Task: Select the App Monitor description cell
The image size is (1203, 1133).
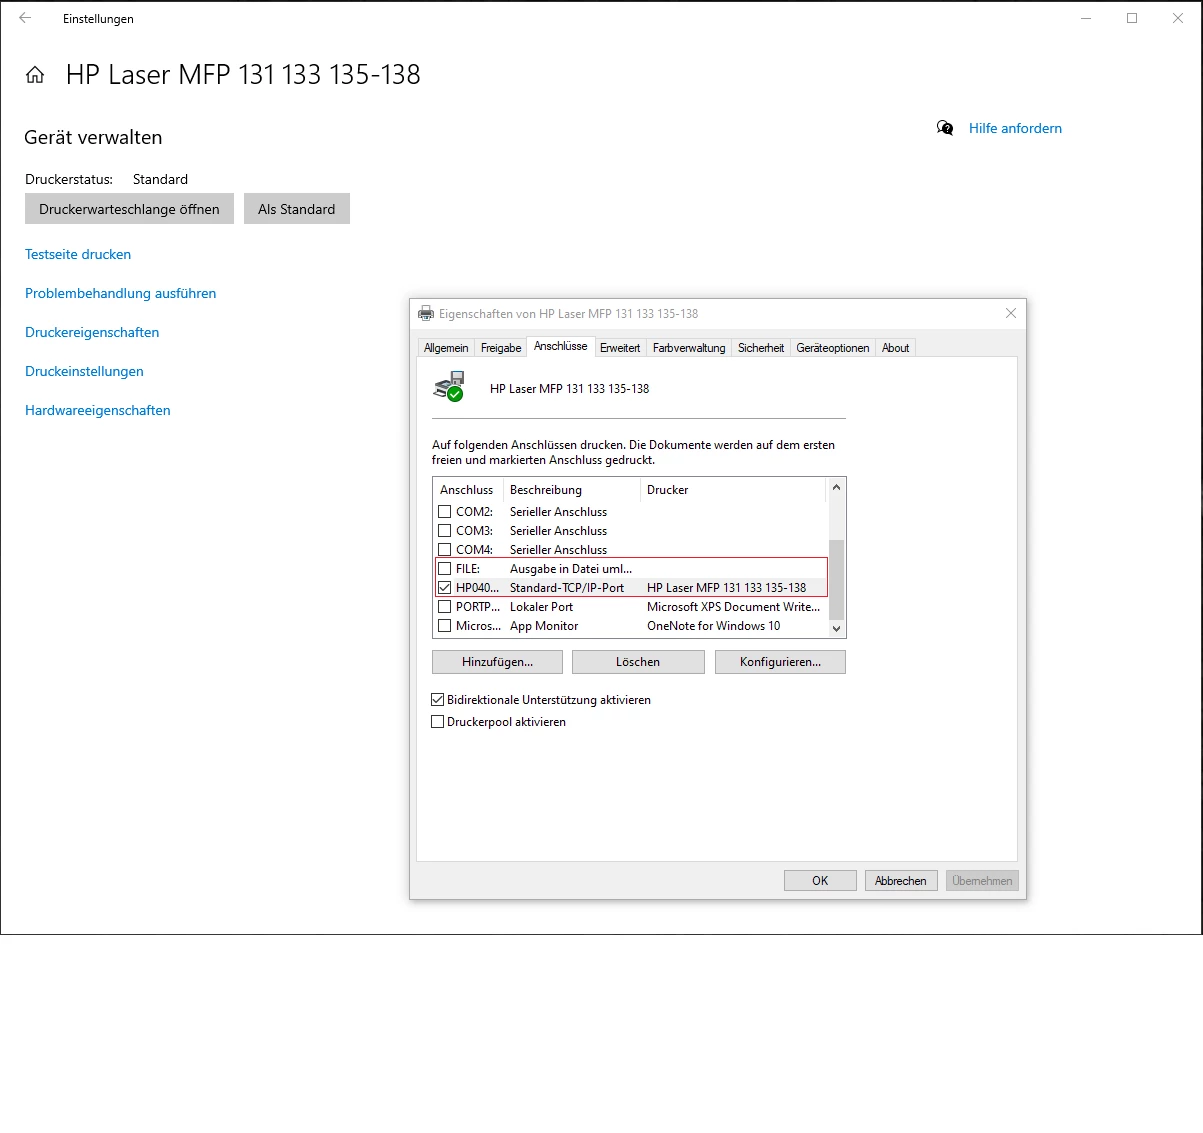Action: coord(544,626)
